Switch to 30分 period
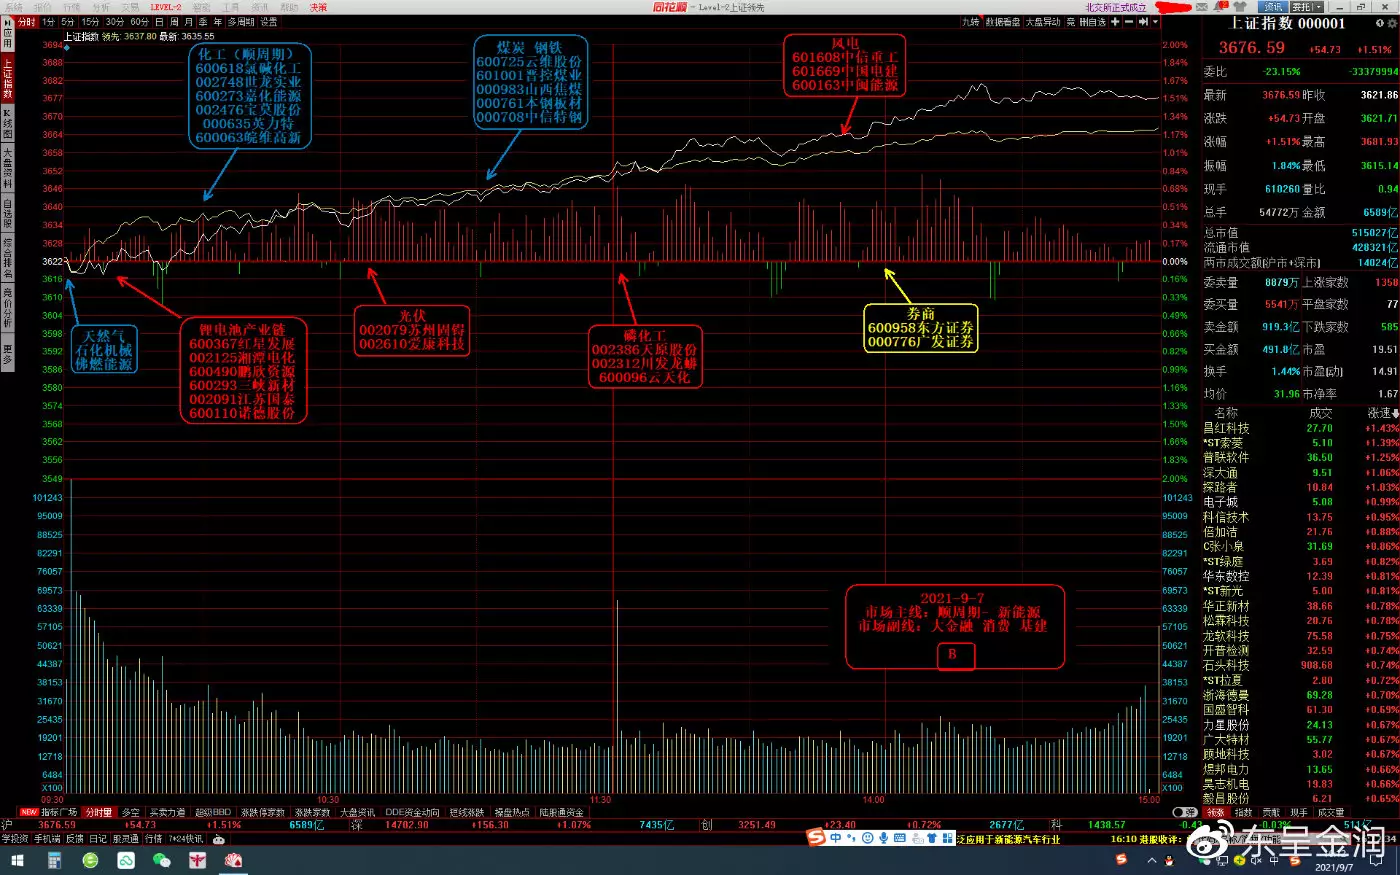The height and width of the screenshot is (875, 1400). coord(115,22)
